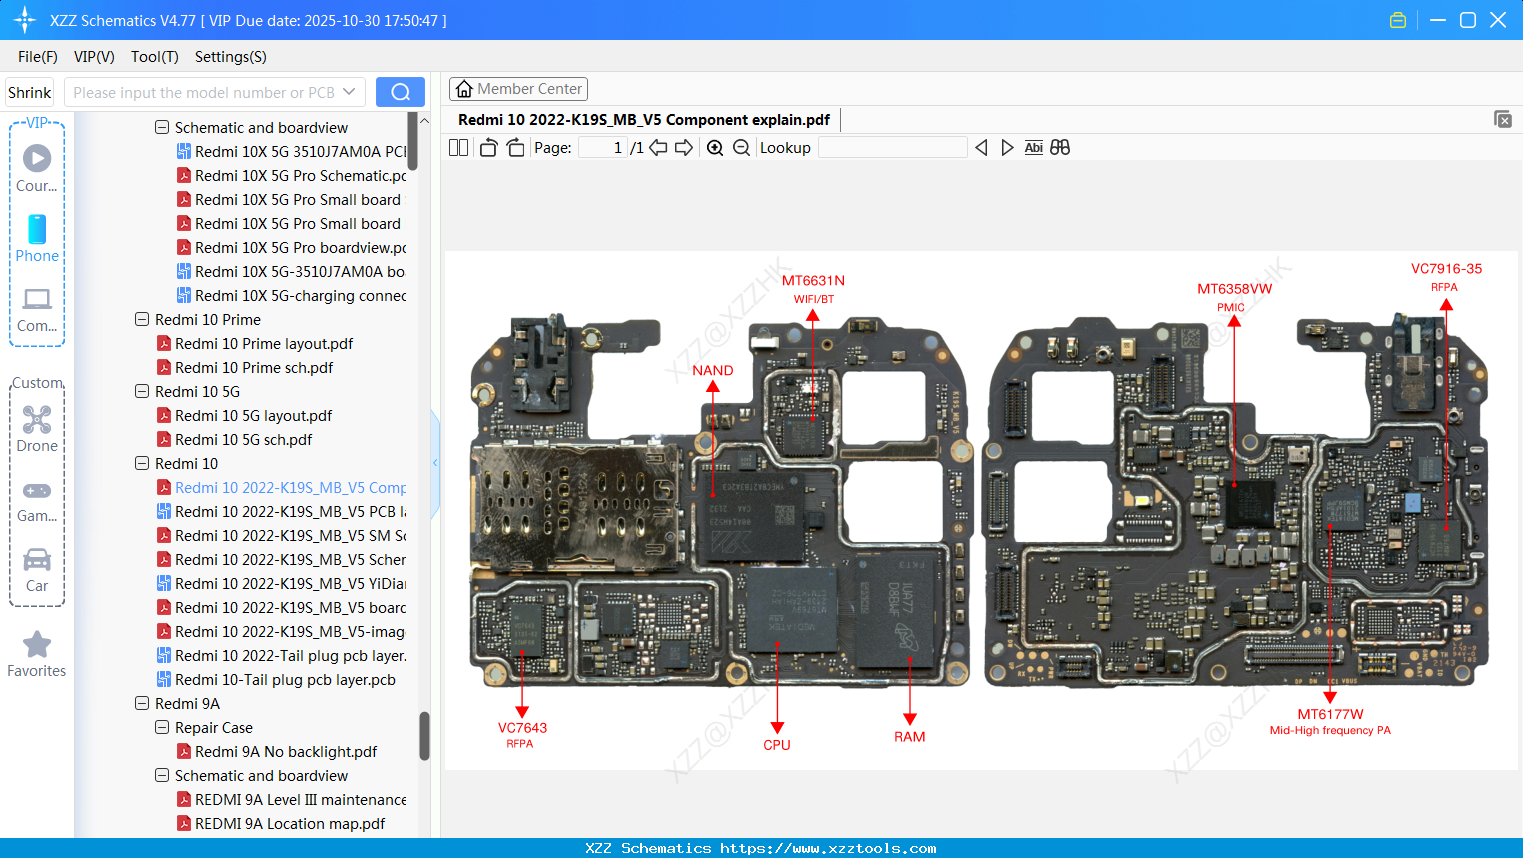
Task: Toggle the Abi text selection mode
Action: pyautogui.click(x=1033, y=147)
